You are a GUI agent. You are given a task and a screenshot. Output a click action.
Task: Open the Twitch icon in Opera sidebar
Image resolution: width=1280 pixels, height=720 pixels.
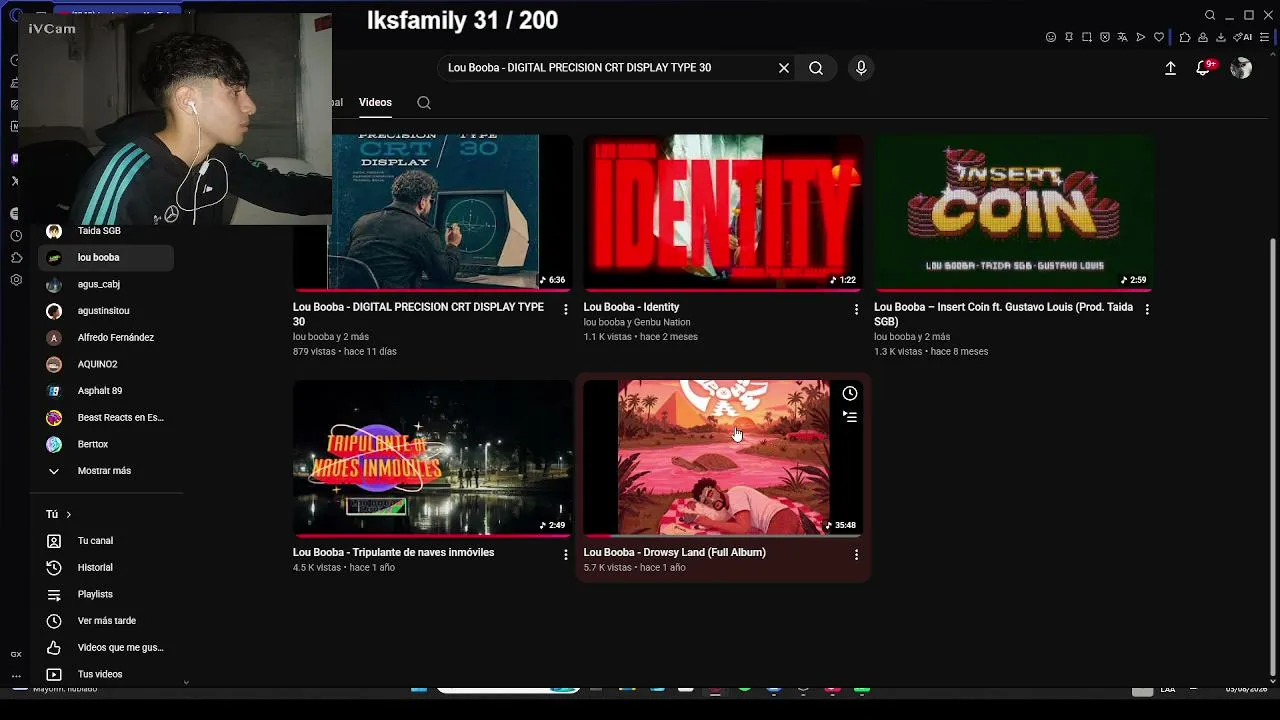[15, 159]
